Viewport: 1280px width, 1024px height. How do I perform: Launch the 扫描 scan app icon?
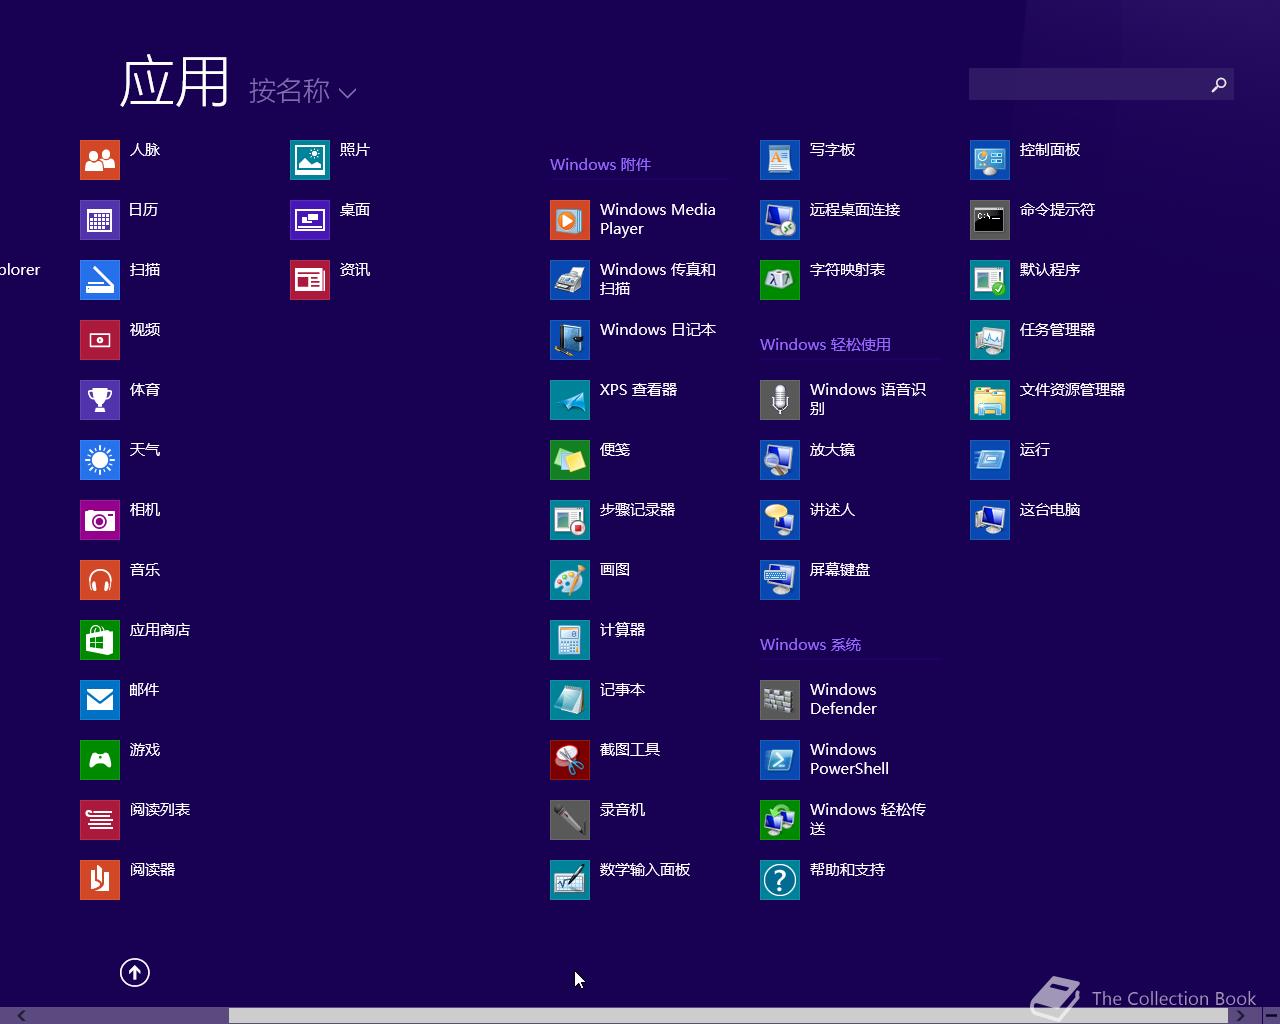tap(100, 280)
